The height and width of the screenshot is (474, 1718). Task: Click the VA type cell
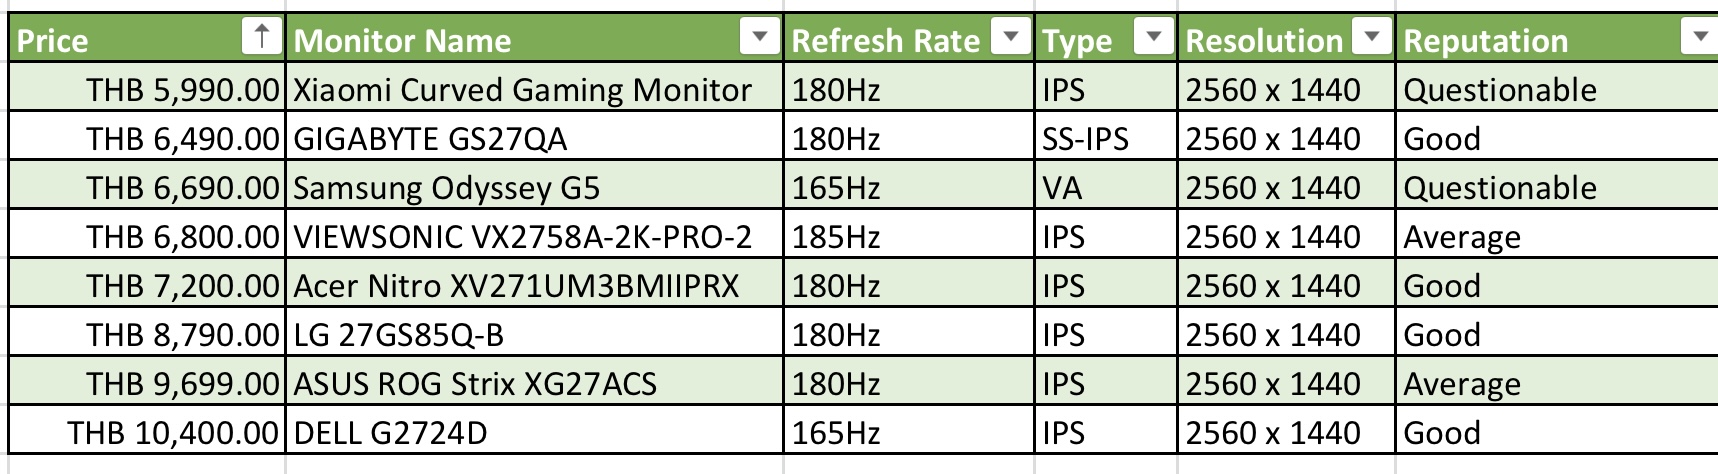tap(1106, 187)
